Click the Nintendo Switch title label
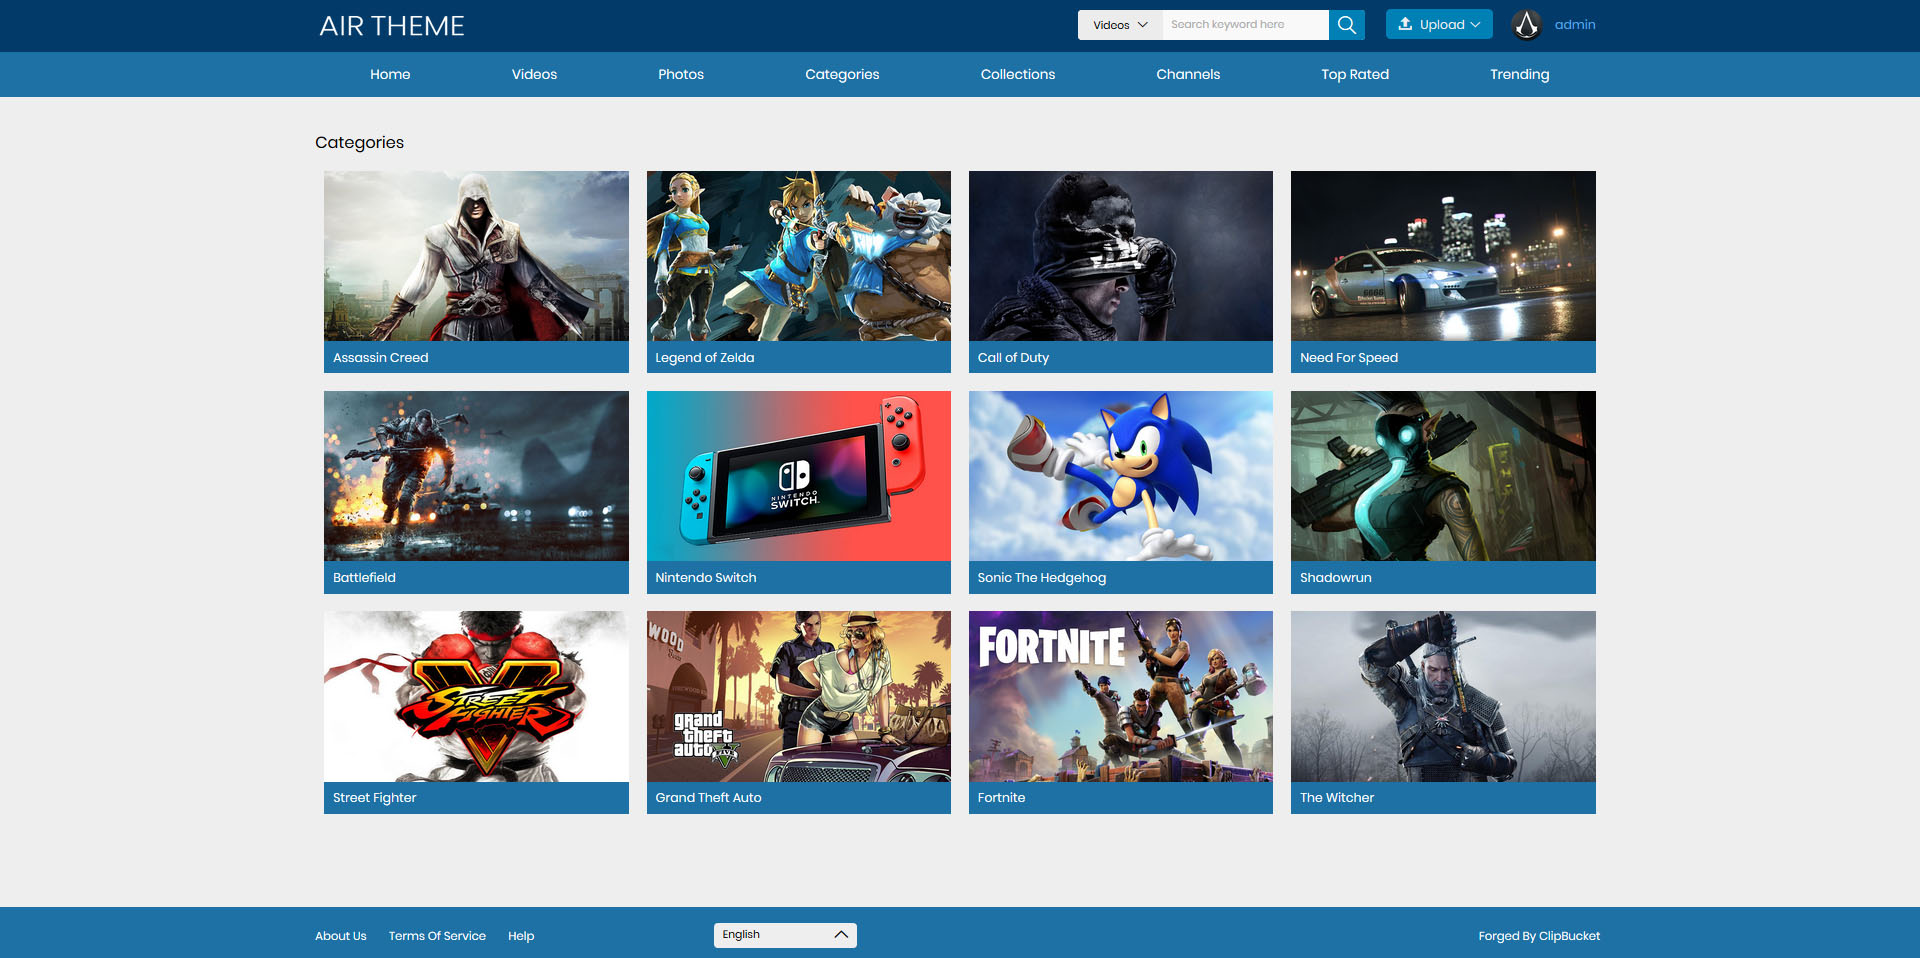This screenshot has height=958, width=1920. click(x=706, y=578)
